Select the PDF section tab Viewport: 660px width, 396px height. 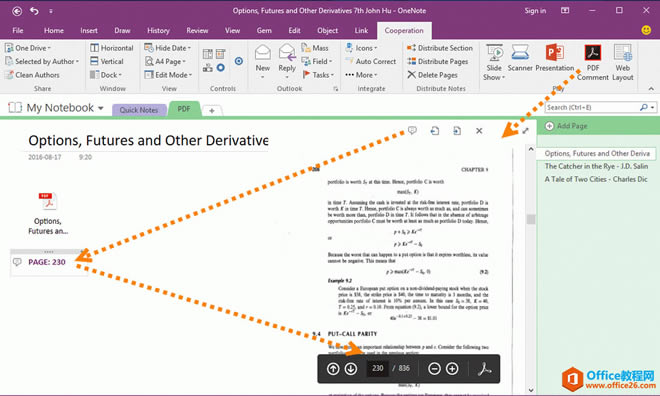tap(184, 109)
